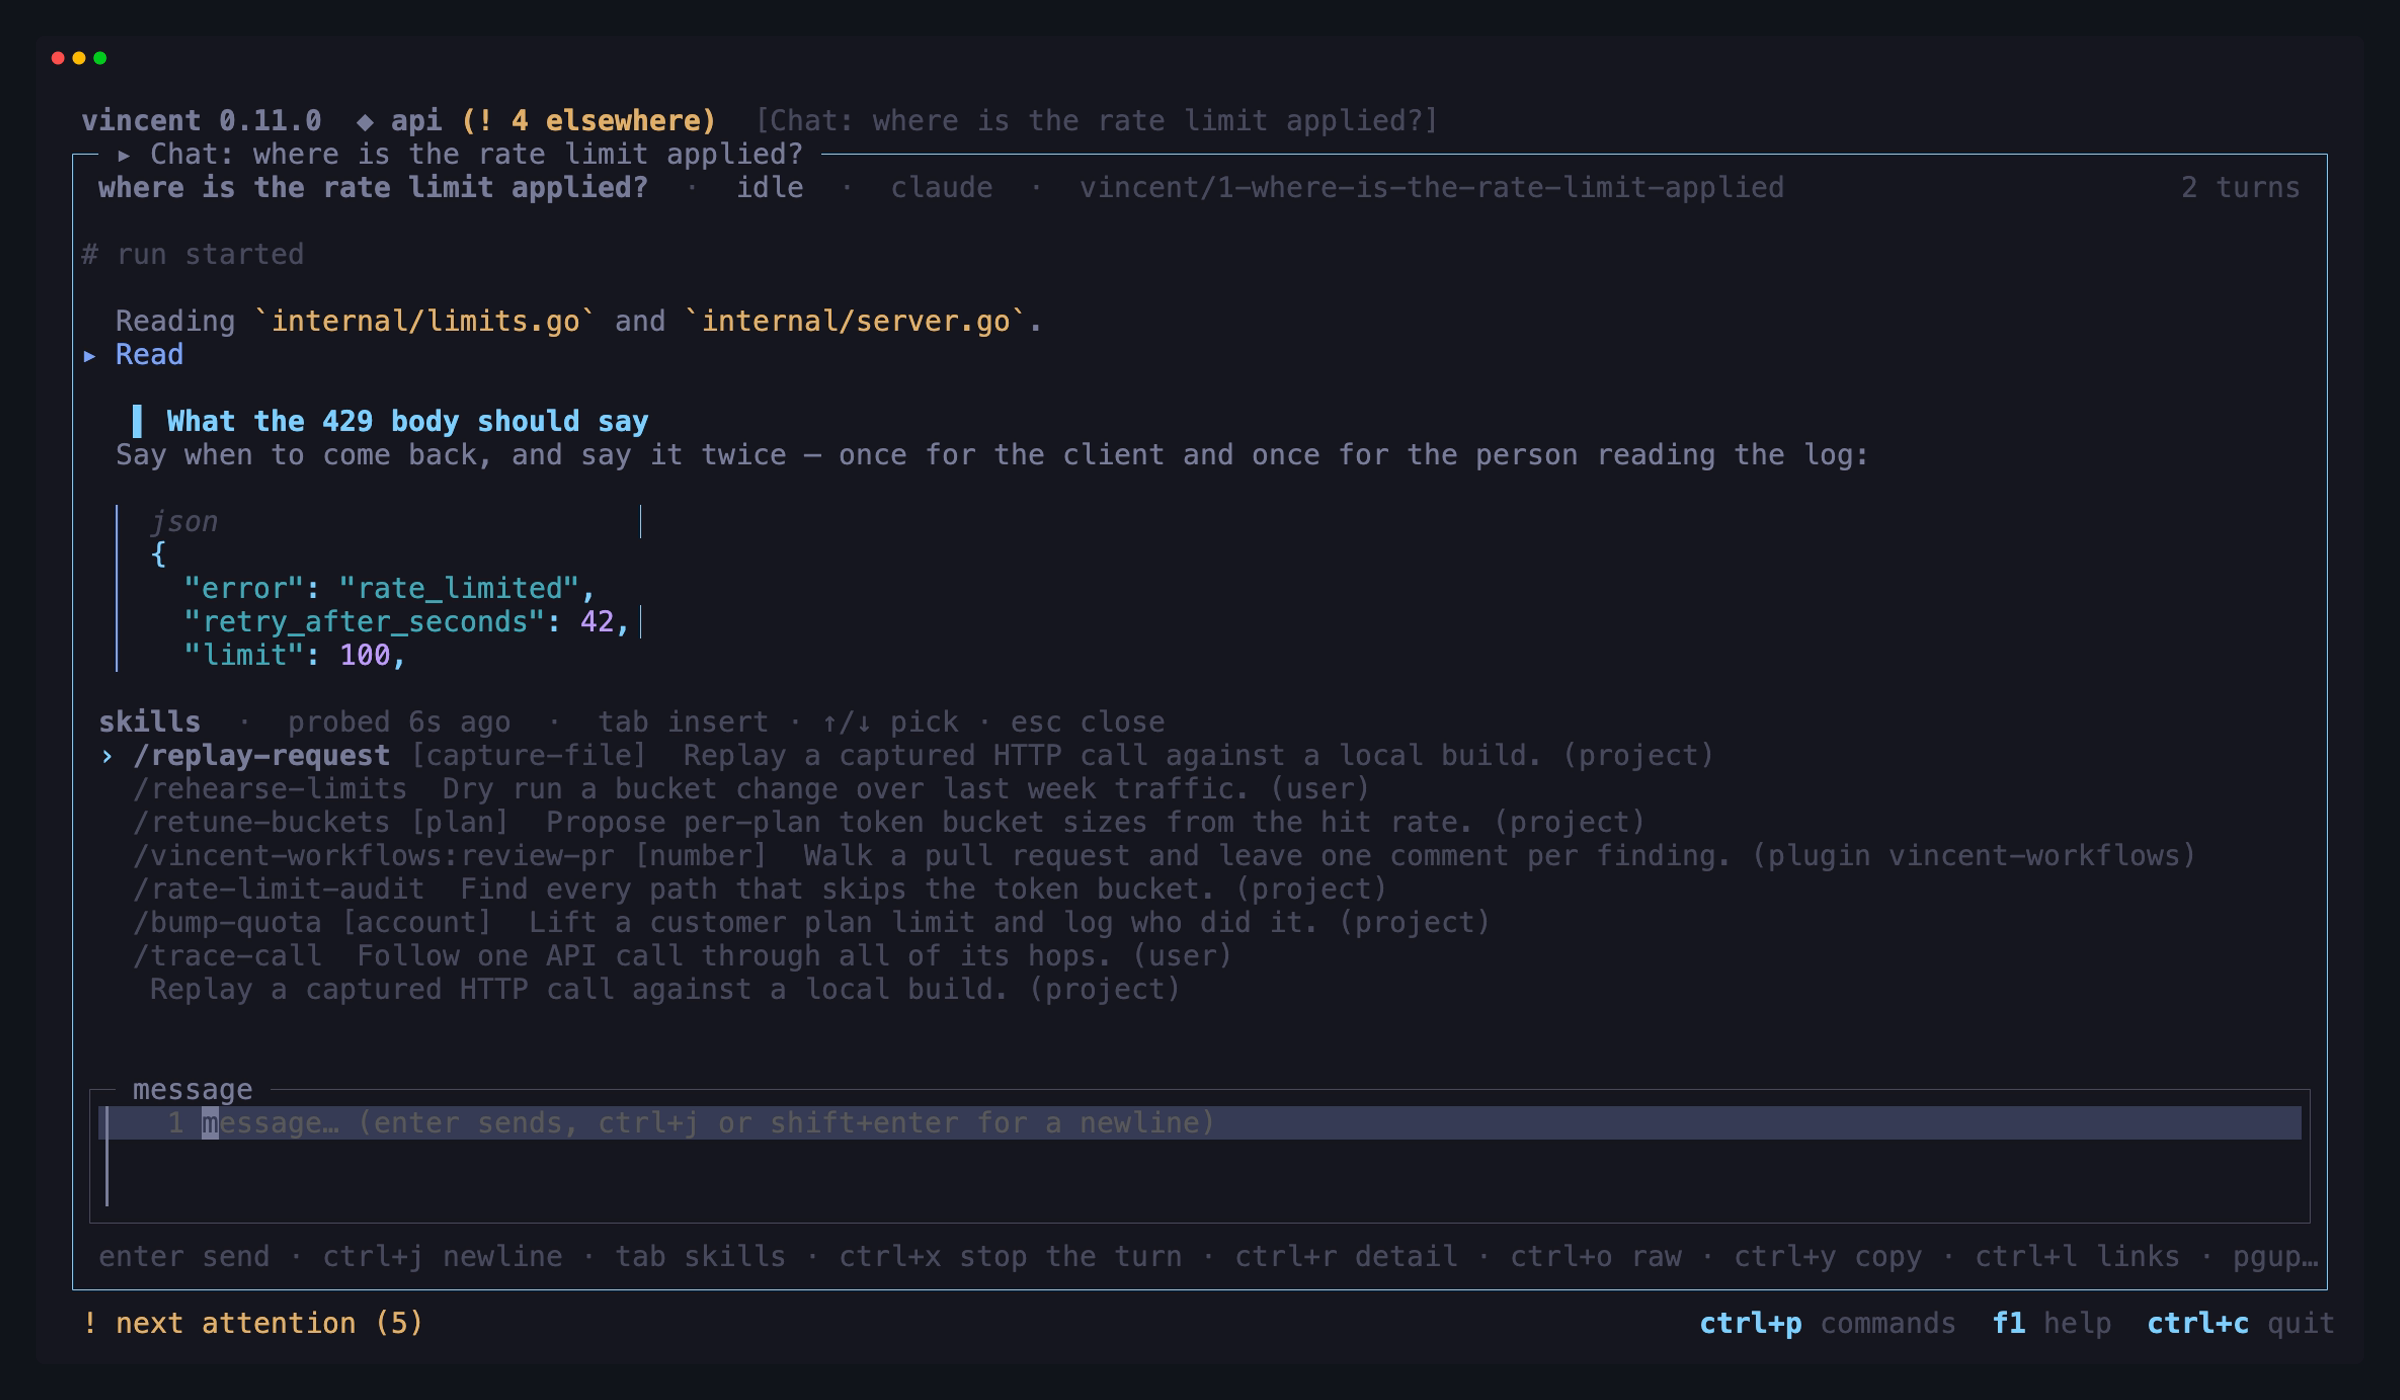
Task: Click the green maximize dot
Action: 100,58
